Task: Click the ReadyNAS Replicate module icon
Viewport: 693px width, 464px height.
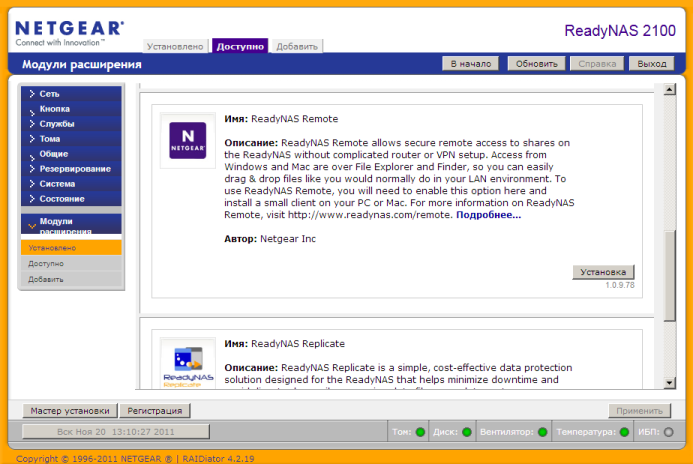Action: [188, 365]
